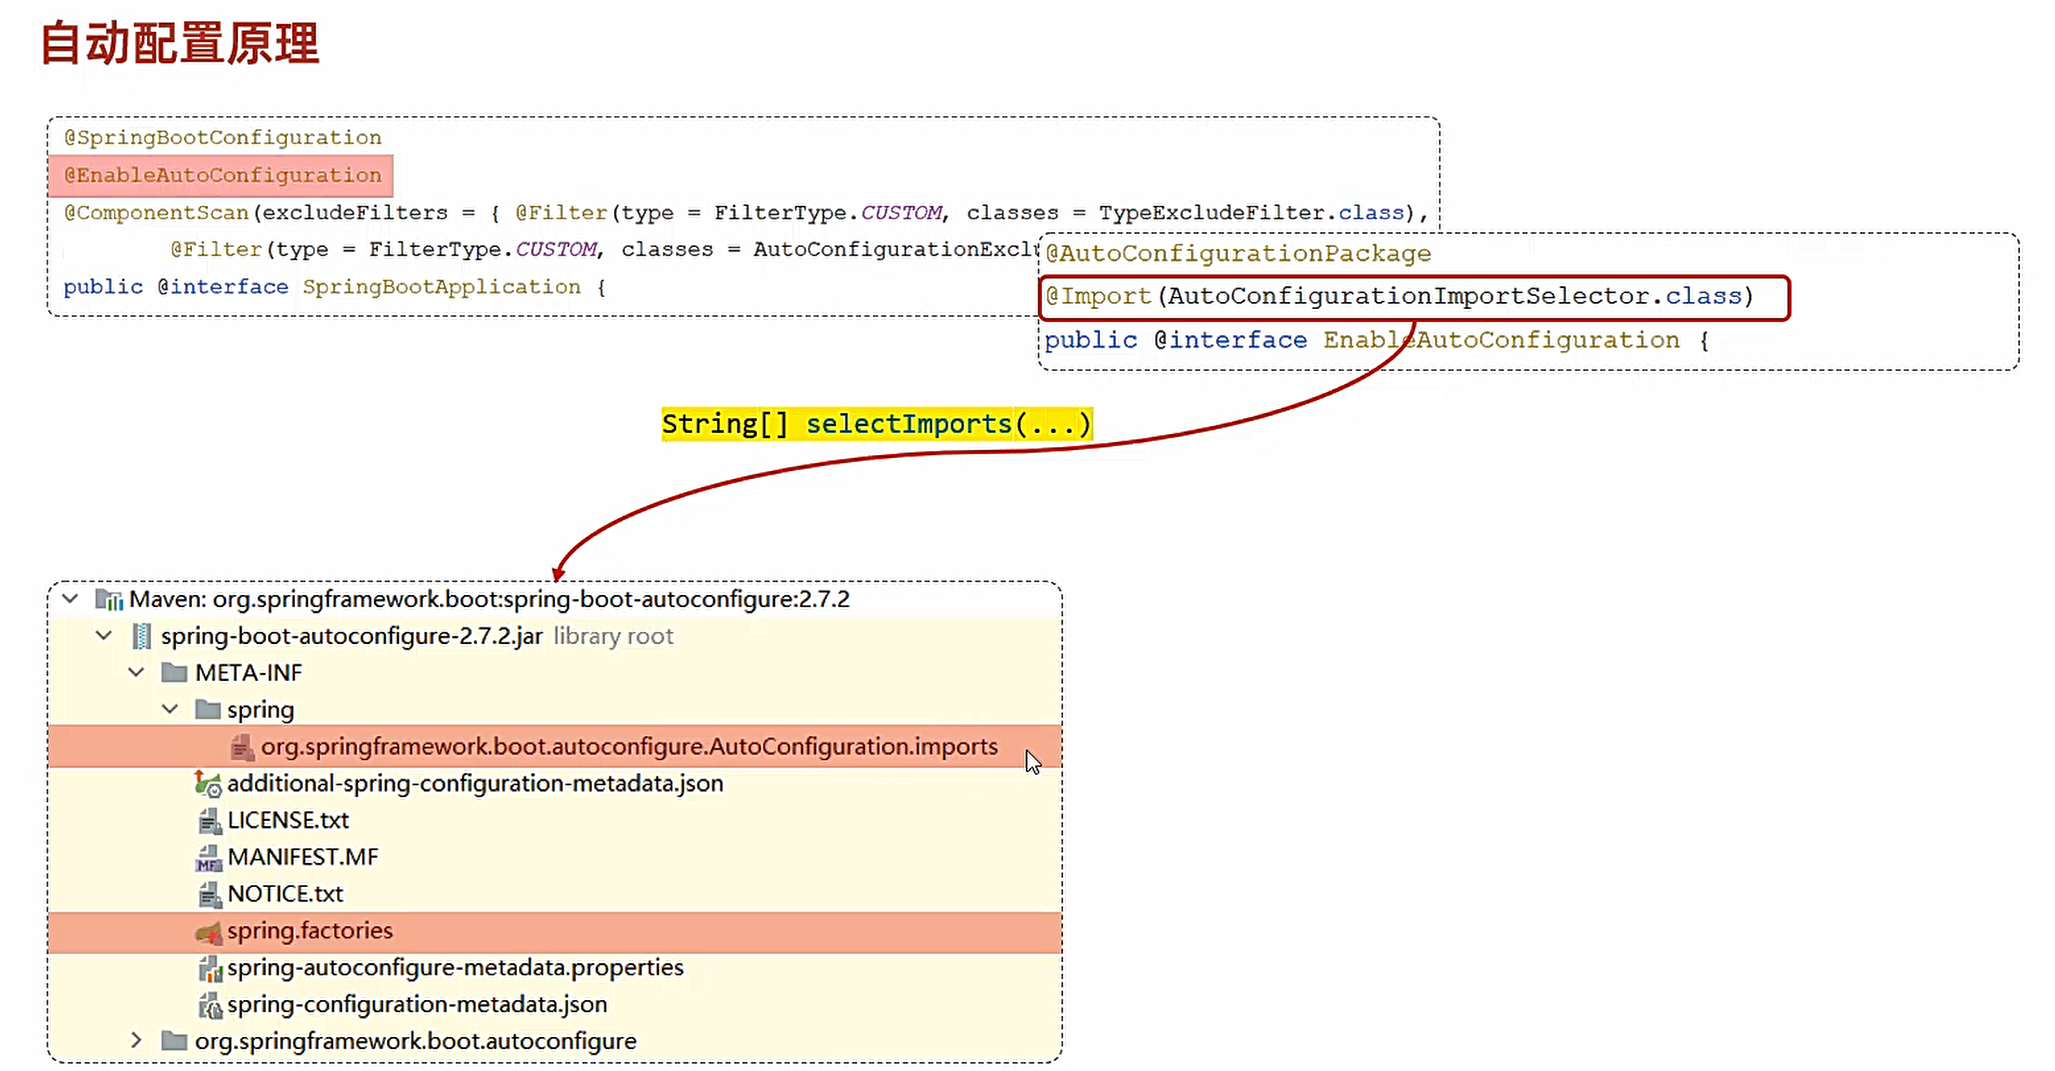
Task: Click the spring-autoconfigure-metadata.properties file icon
Action: pyautogui.click(x=209, y=968)
